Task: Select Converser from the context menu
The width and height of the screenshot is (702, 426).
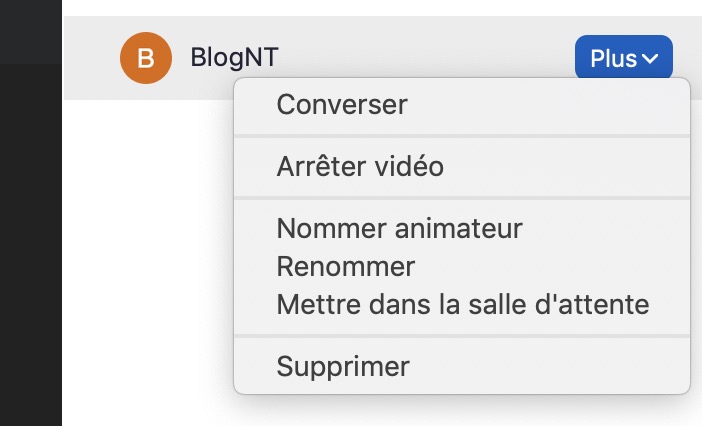Action: [x=342, y=104]
